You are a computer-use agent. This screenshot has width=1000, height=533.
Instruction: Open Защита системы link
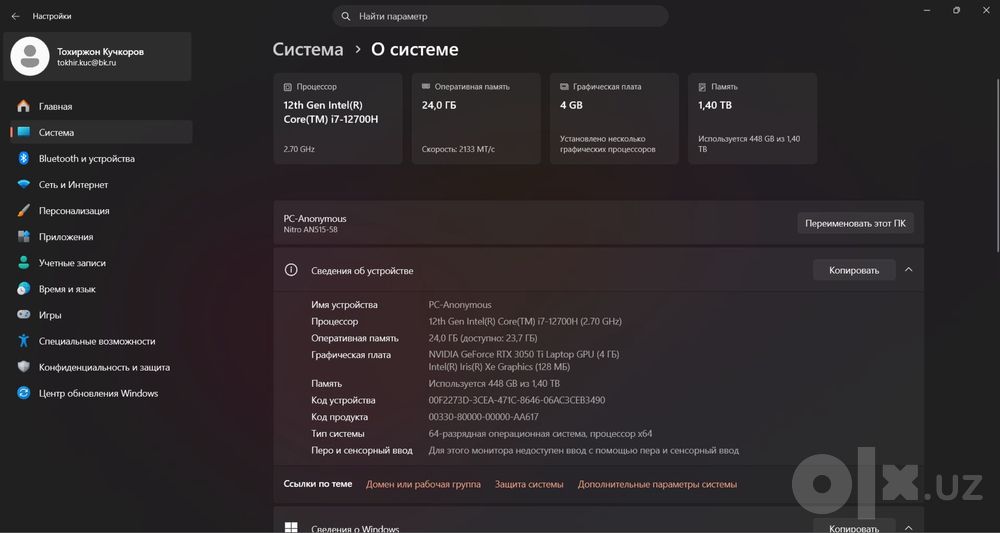pos(529,485)
